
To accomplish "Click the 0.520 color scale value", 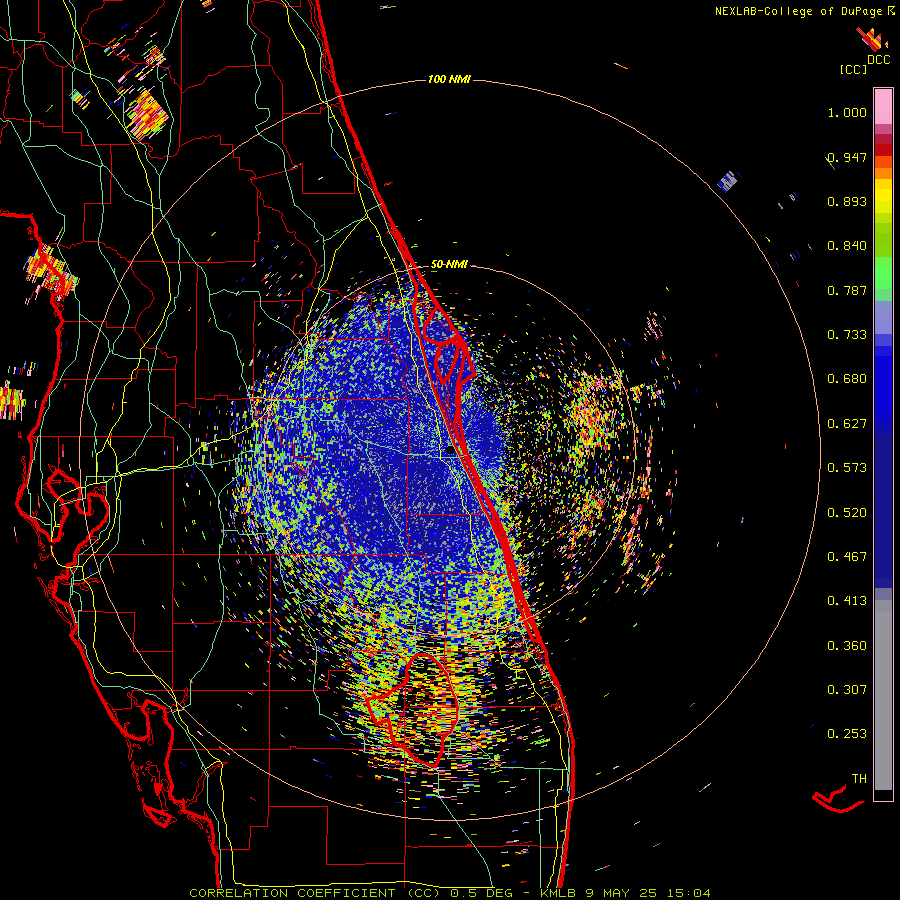I will pyautogui.click(x=847, y=513).
